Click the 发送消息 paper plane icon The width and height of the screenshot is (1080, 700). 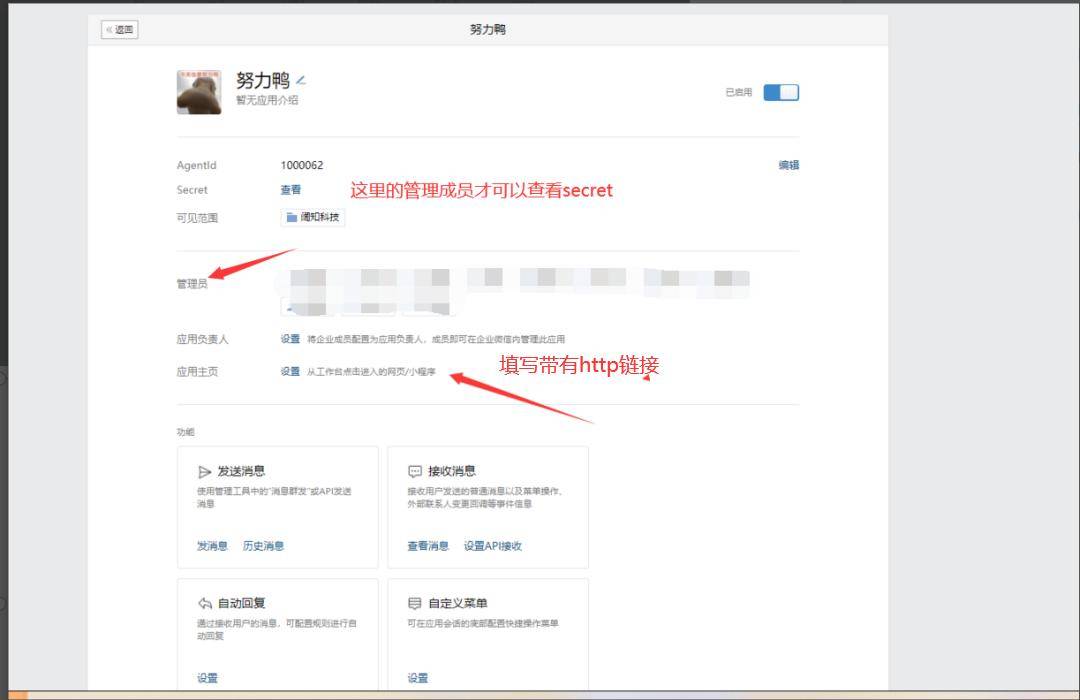[x=205, y=471]
